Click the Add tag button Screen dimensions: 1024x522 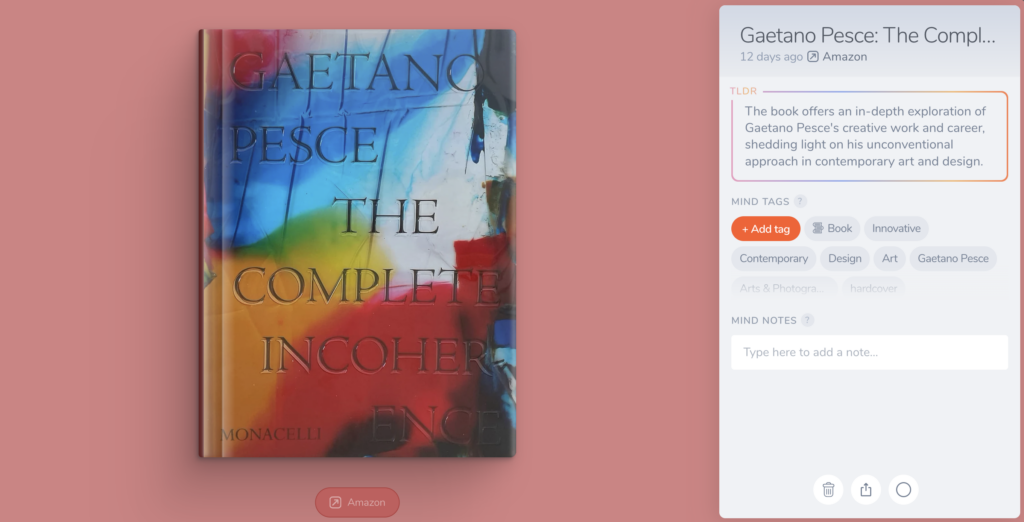(x=765, y=229)
